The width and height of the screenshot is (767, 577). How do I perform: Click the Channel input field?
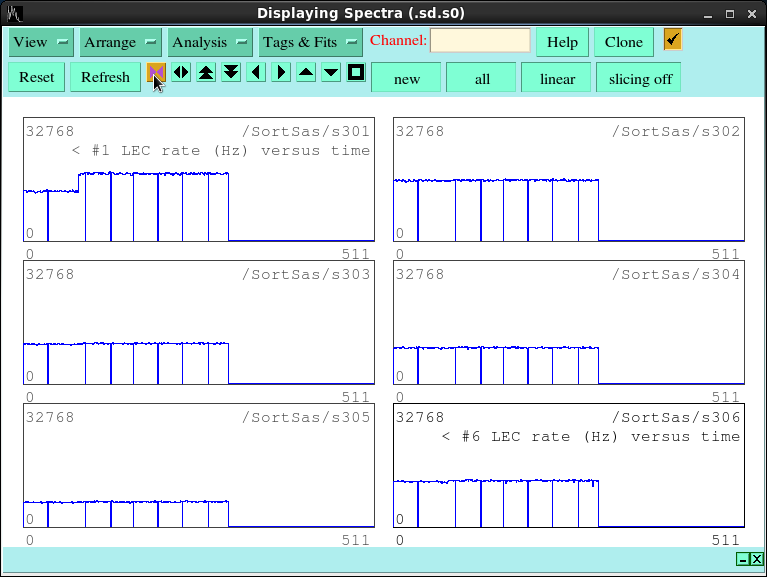pyautogui.click(x=480, y=40)
